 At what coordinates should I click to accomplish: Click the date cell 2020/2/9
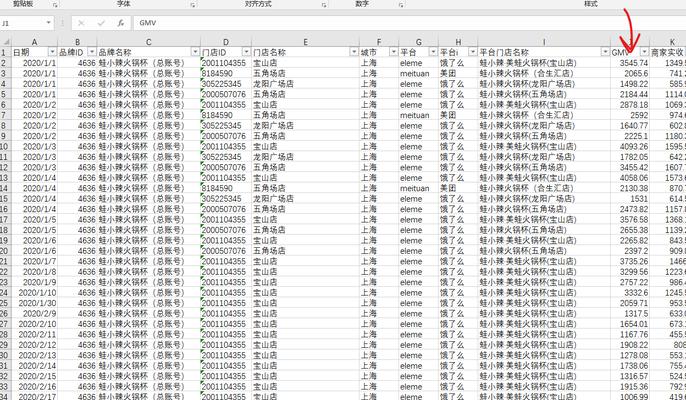click(x=39, y=313)
